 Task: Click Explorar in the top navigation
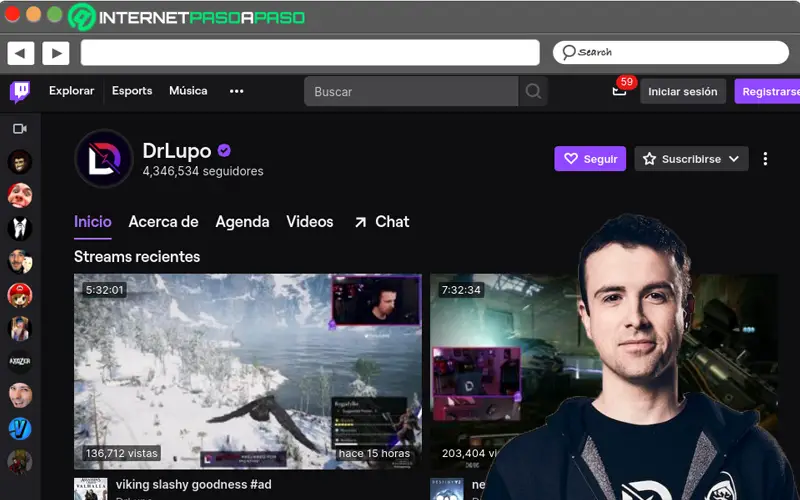click(71, 91)
